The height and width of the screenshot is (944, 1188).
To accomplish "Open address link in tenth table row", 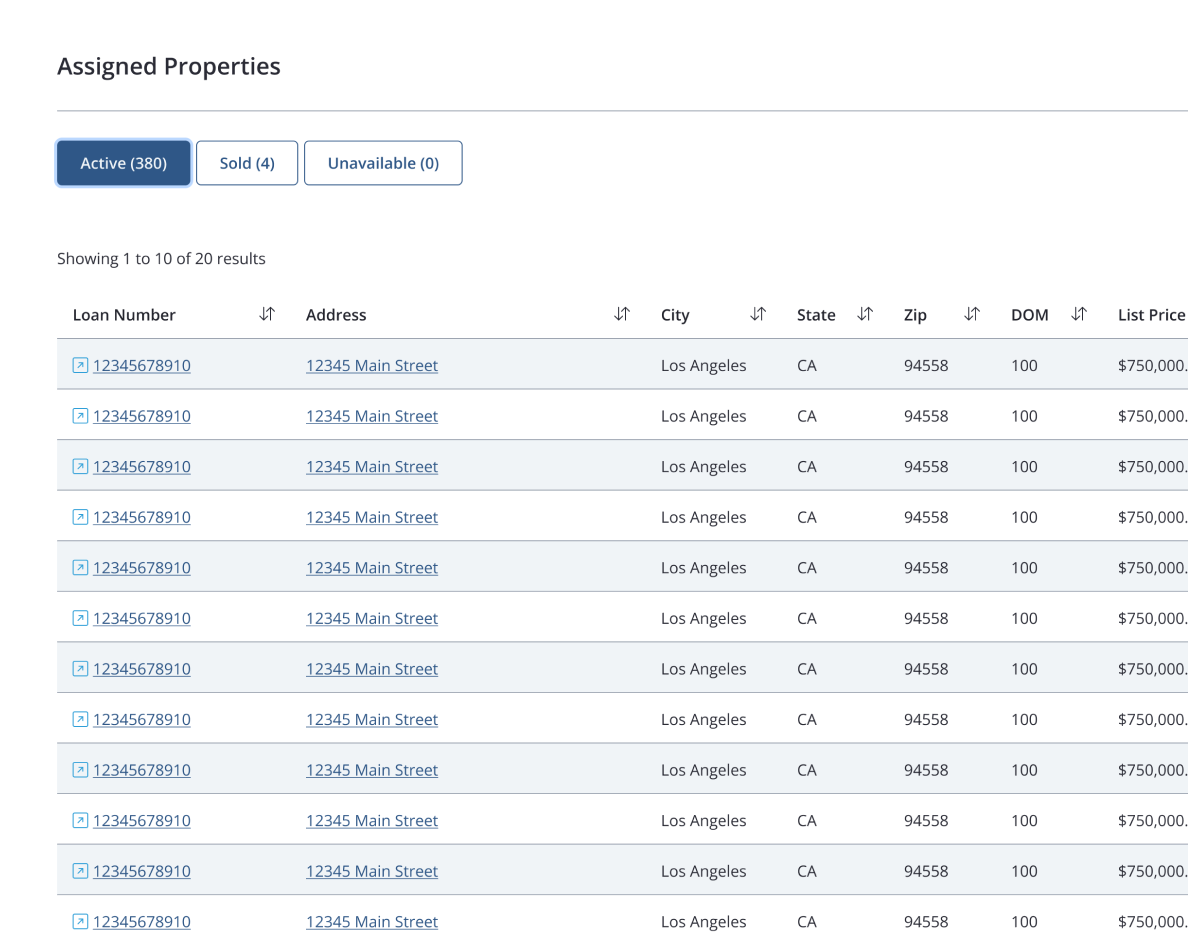I will [372, 821].
